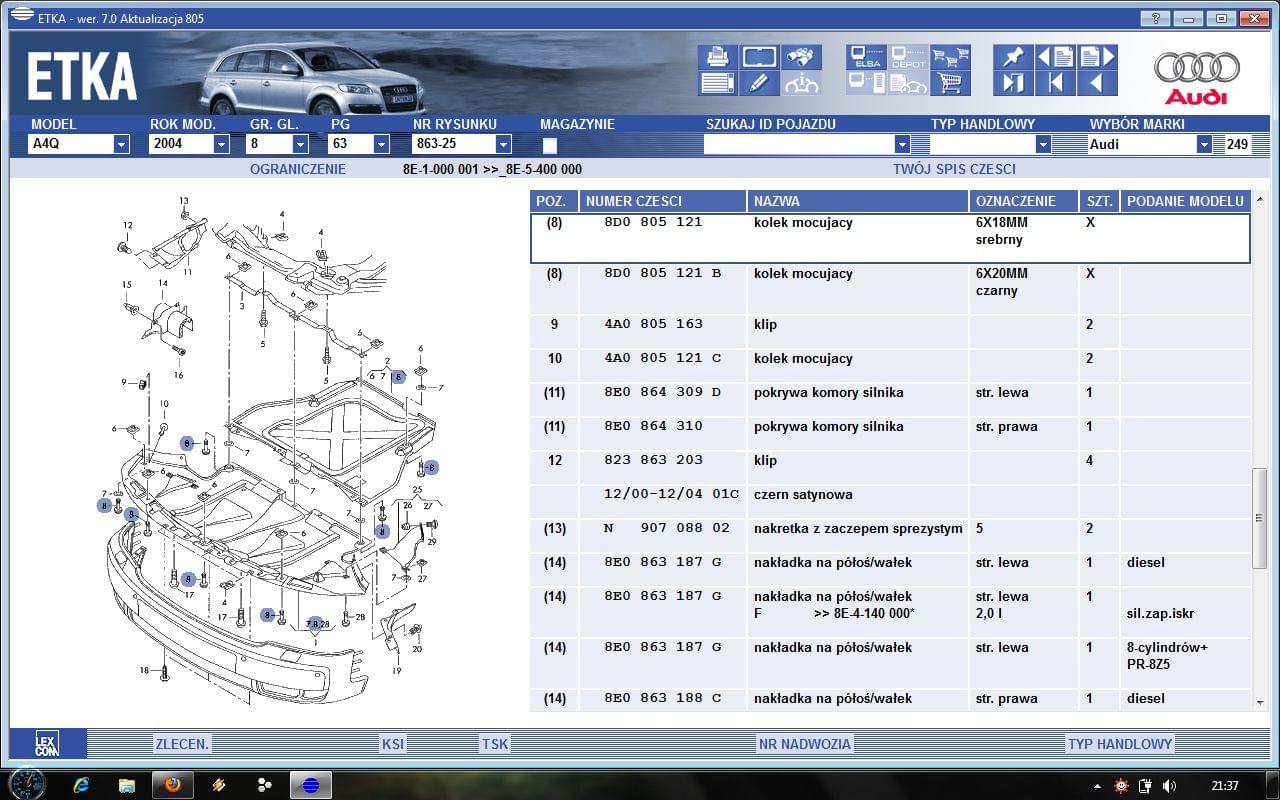1280x800 pixels.
Task: Click part 8E0 864 310
Action: point(653,427)
